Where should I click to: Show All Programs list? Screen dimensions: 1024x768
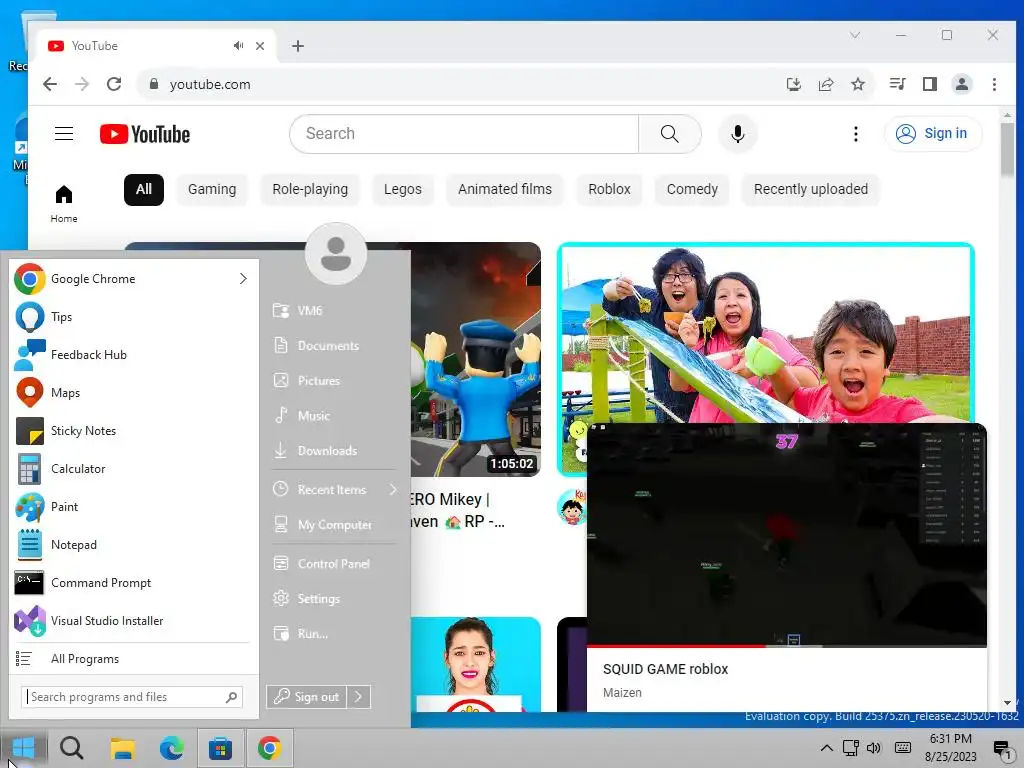[x=132, y=659]
